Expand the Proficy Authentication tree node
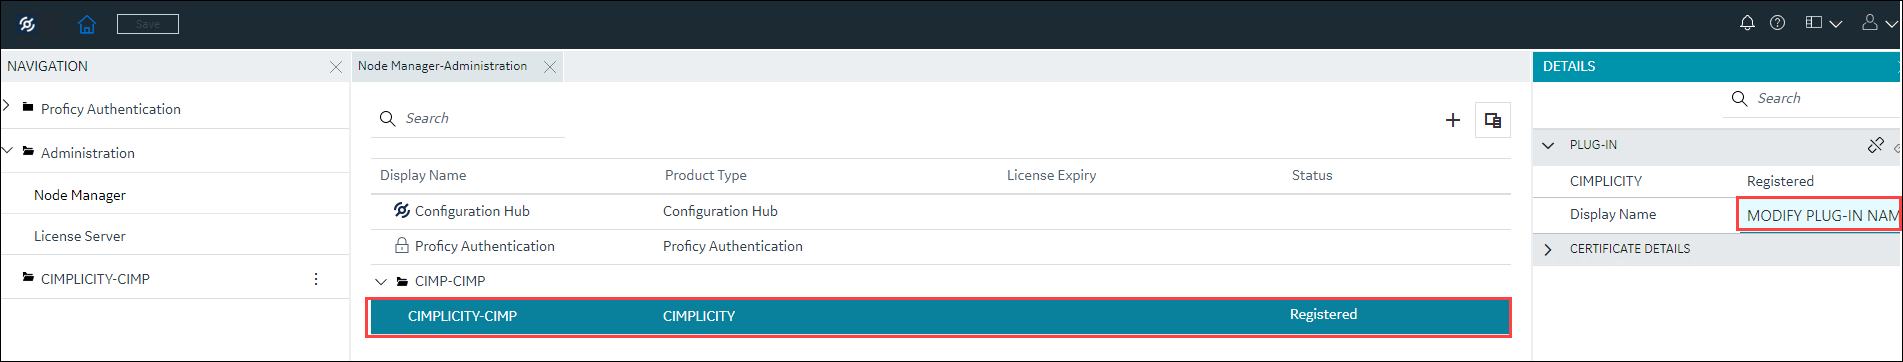 (6, 106)
